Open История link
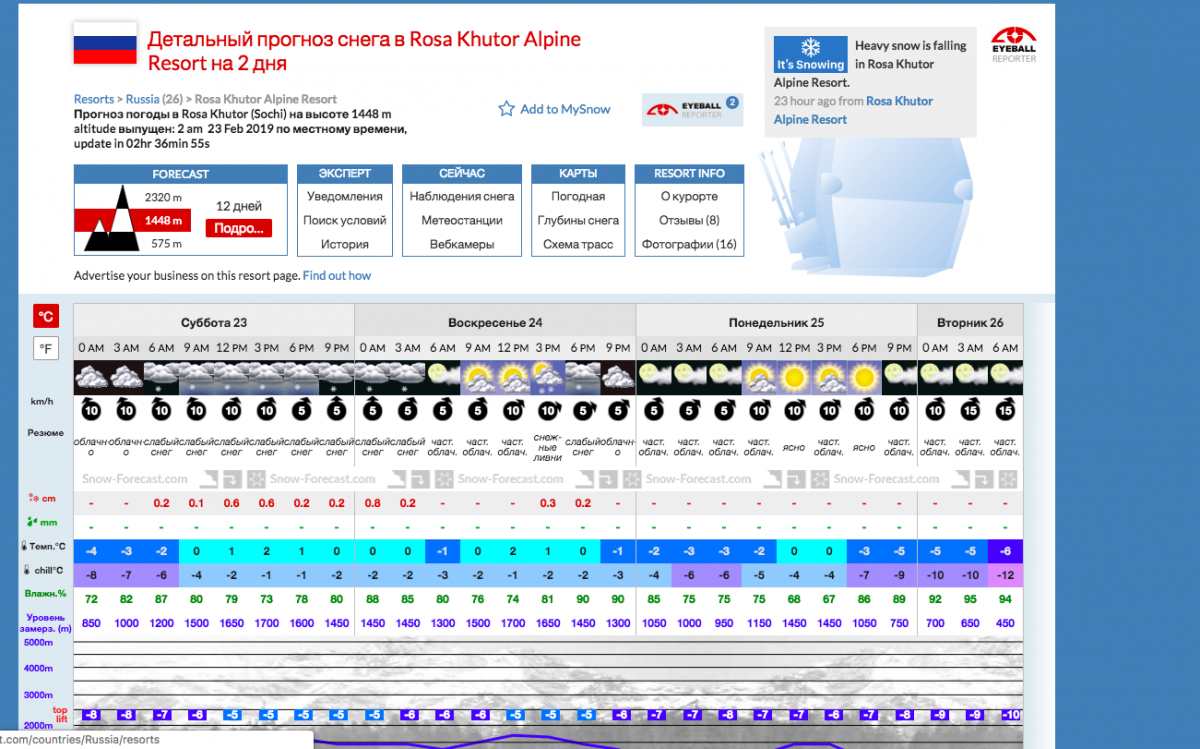The width and height of the screenshot is (1200, 749). click(345, 244)
